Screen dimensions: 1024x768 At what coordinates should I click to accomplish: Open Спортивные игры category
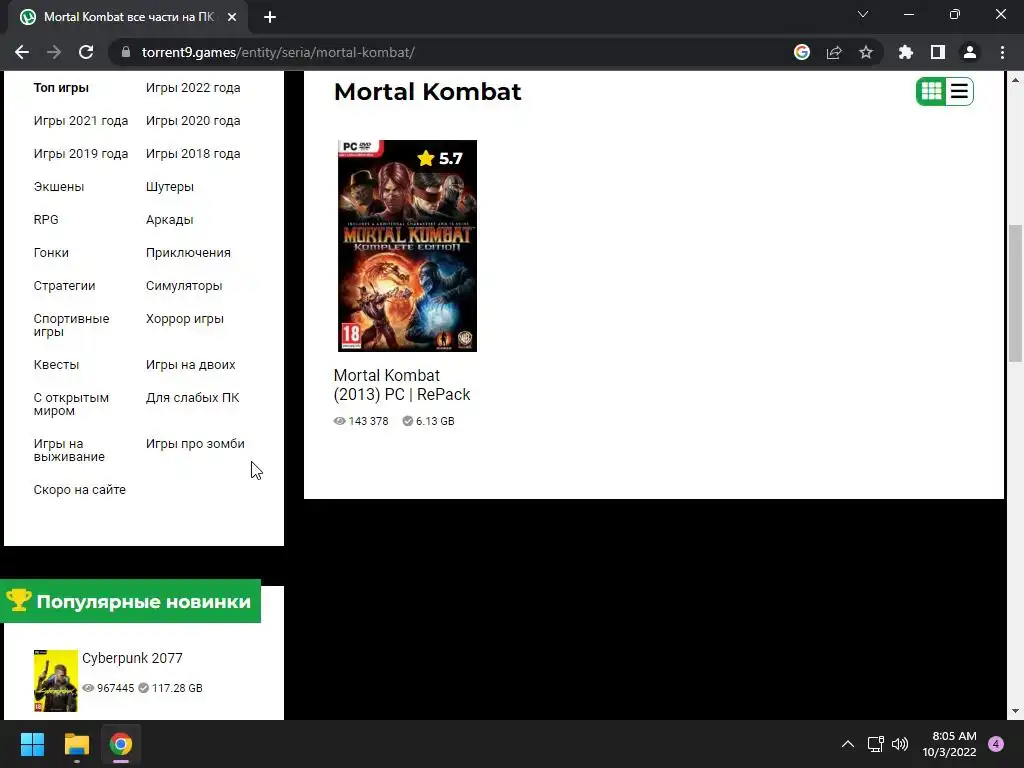tap(71, 325)
